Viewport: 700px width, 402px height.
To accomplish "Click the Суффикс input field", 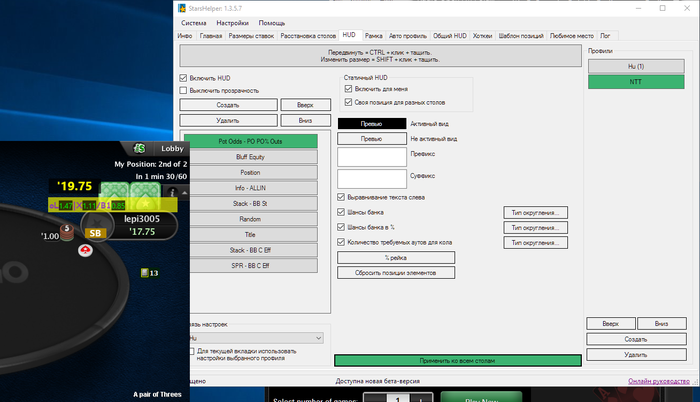I will [372, 179].
